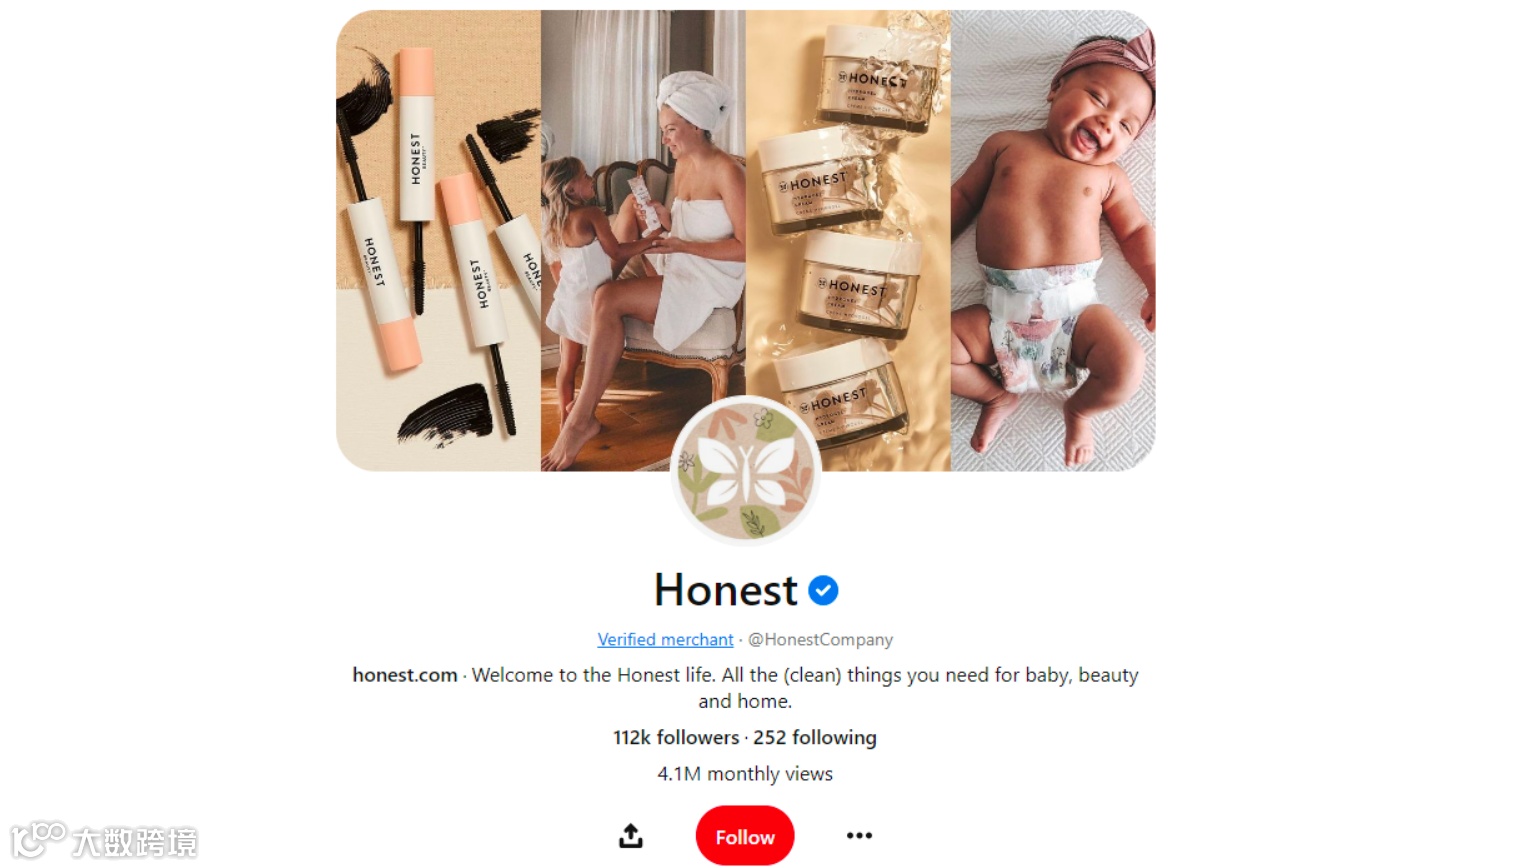Follow the Honest profile
Viewport: 1527px width, 868px height.
[745, 836]
